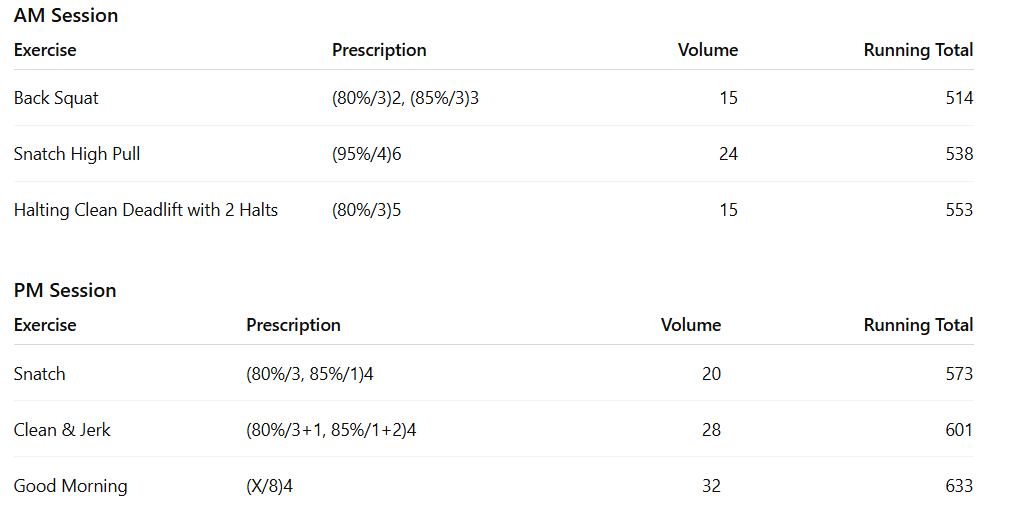Click the AM Session heading
The width and height of the screenshot is (1015, 526).
click(x=66, y=15)
